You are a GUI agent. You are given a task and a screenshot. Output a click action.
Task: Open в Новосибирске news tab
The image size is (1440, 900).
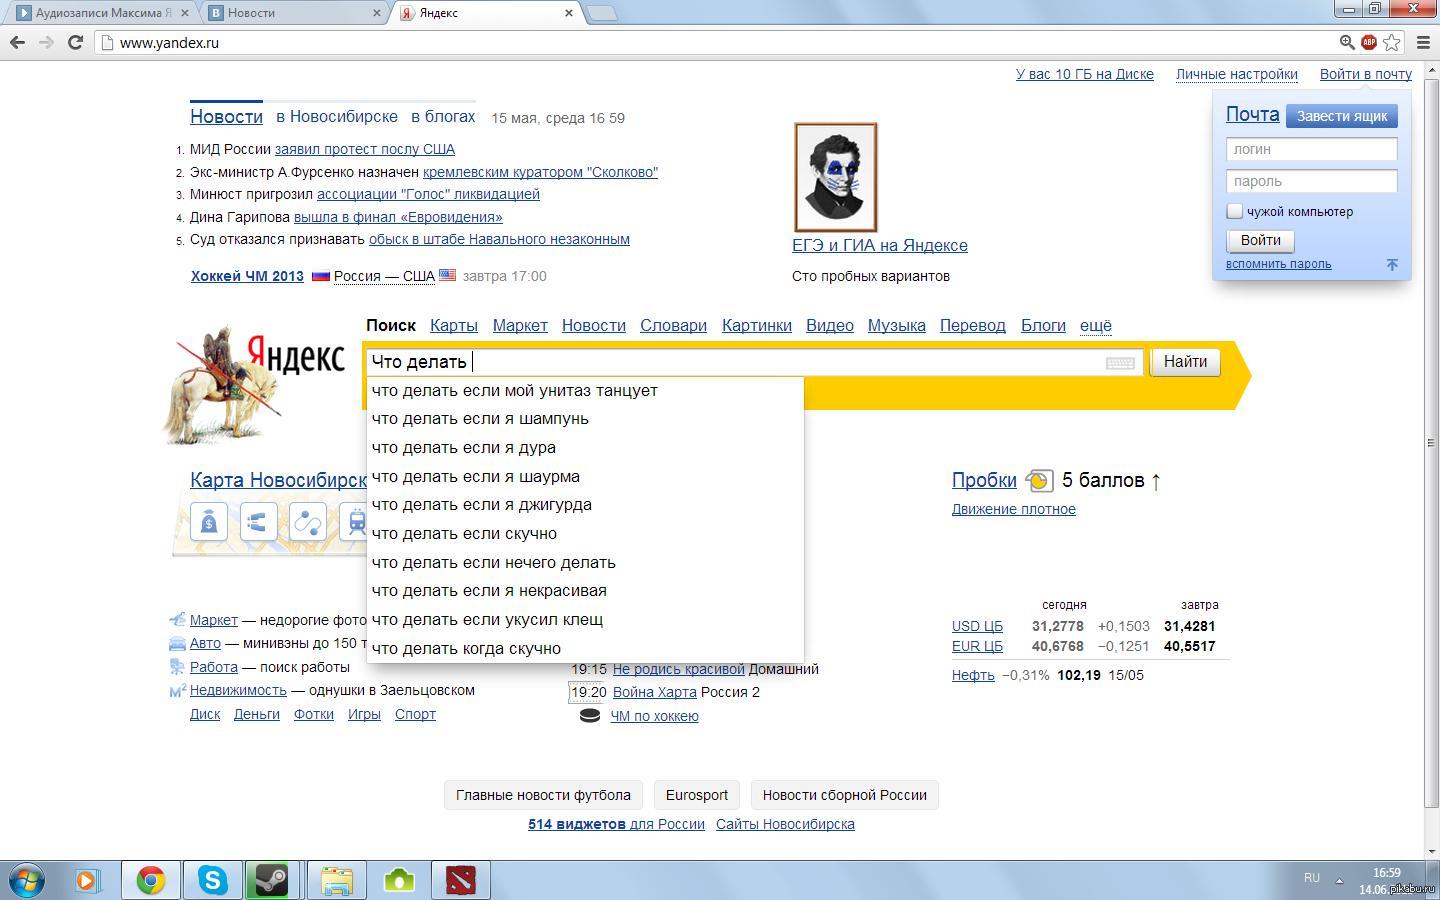coord(337,116)
